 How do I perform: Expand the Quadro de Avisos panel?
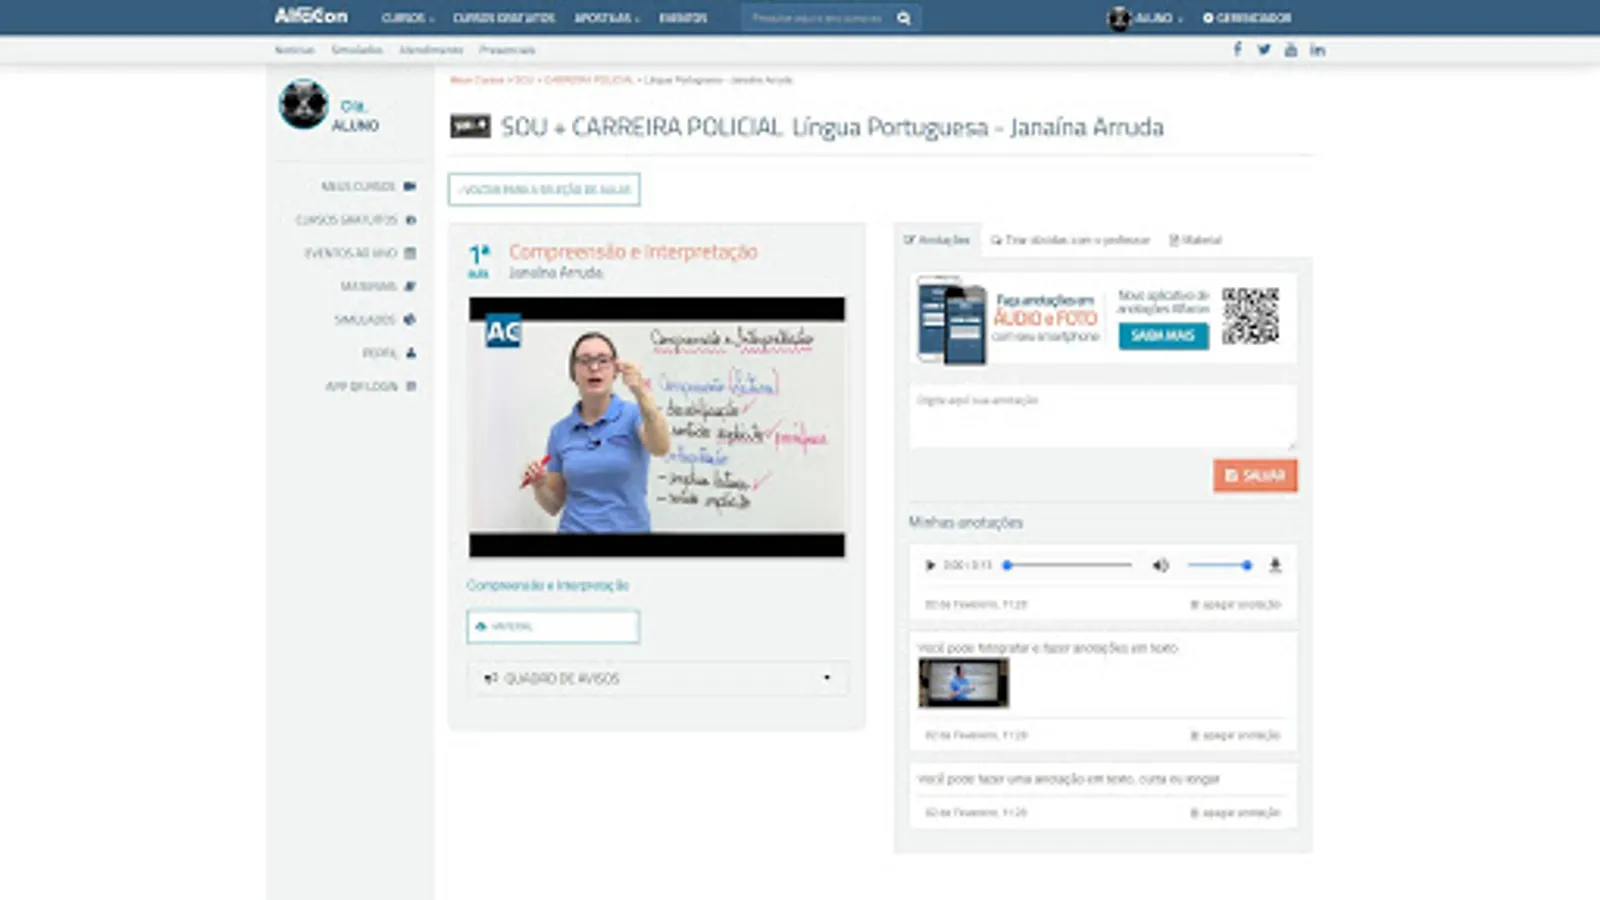826,678
